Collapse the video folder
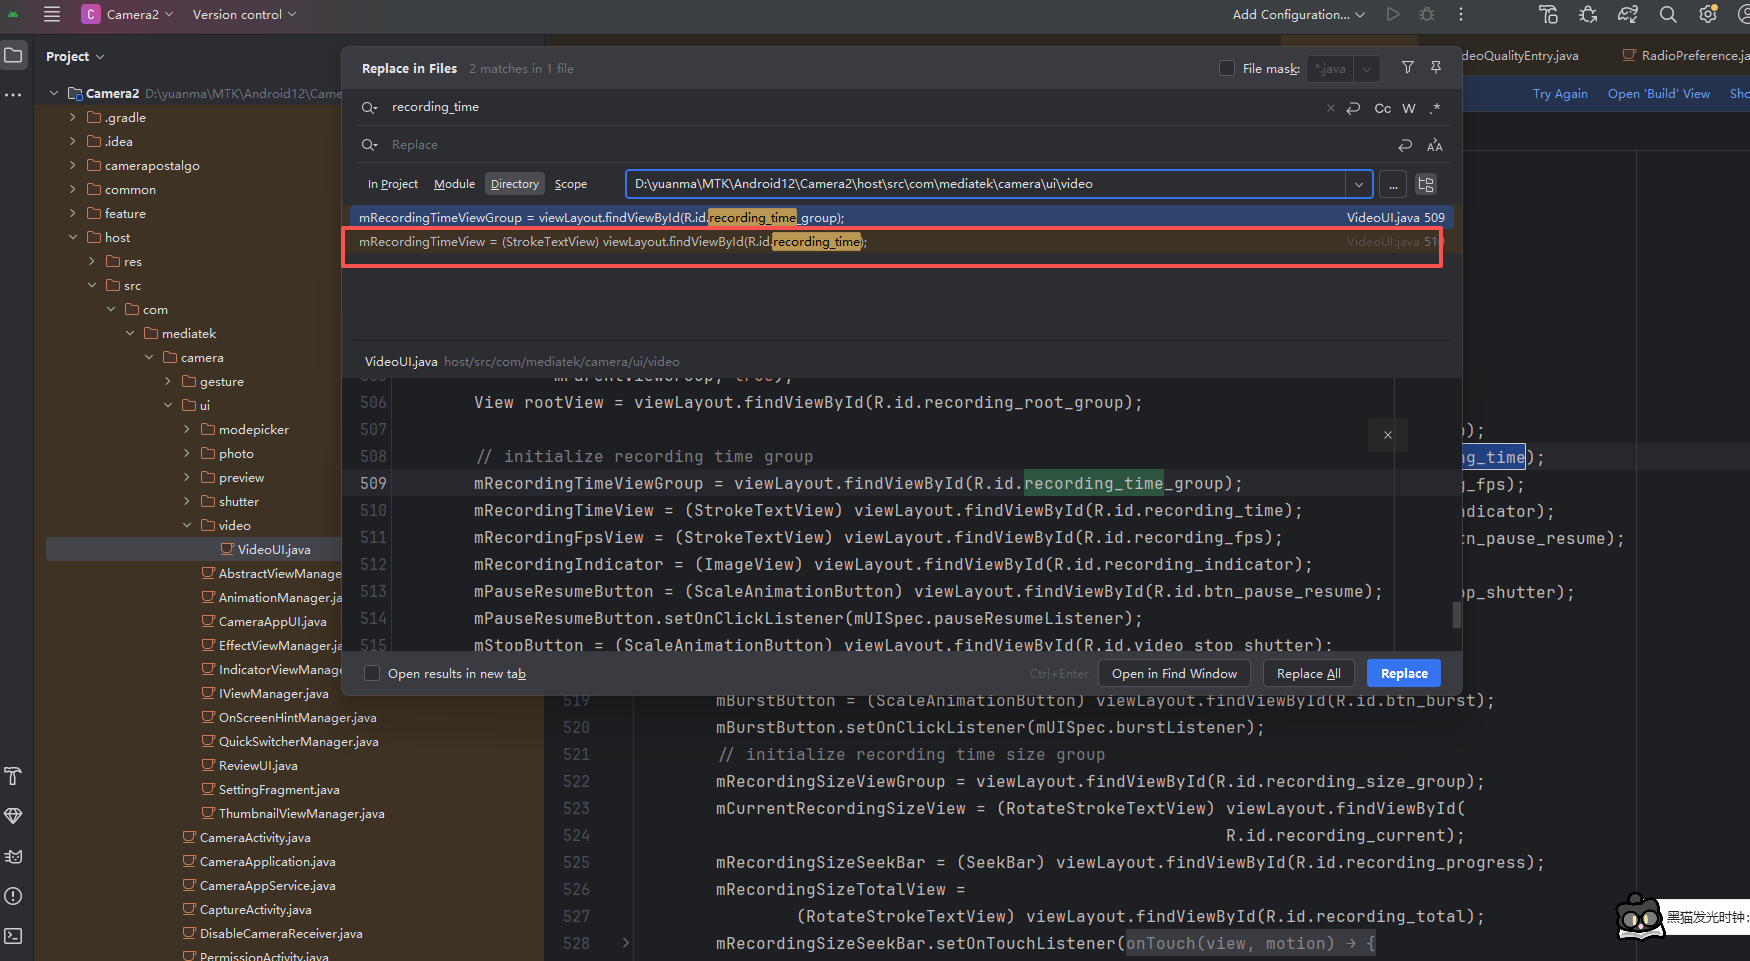 187,525
